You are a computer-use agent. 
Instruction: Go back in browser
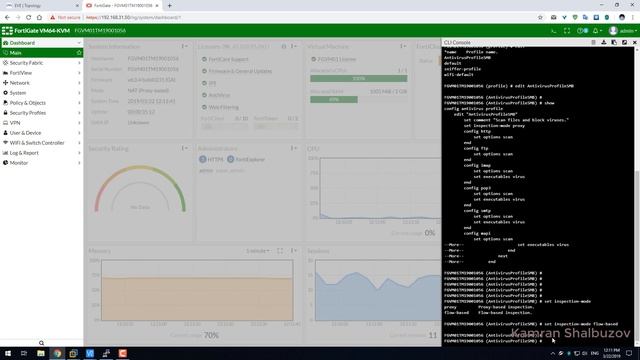7,18
